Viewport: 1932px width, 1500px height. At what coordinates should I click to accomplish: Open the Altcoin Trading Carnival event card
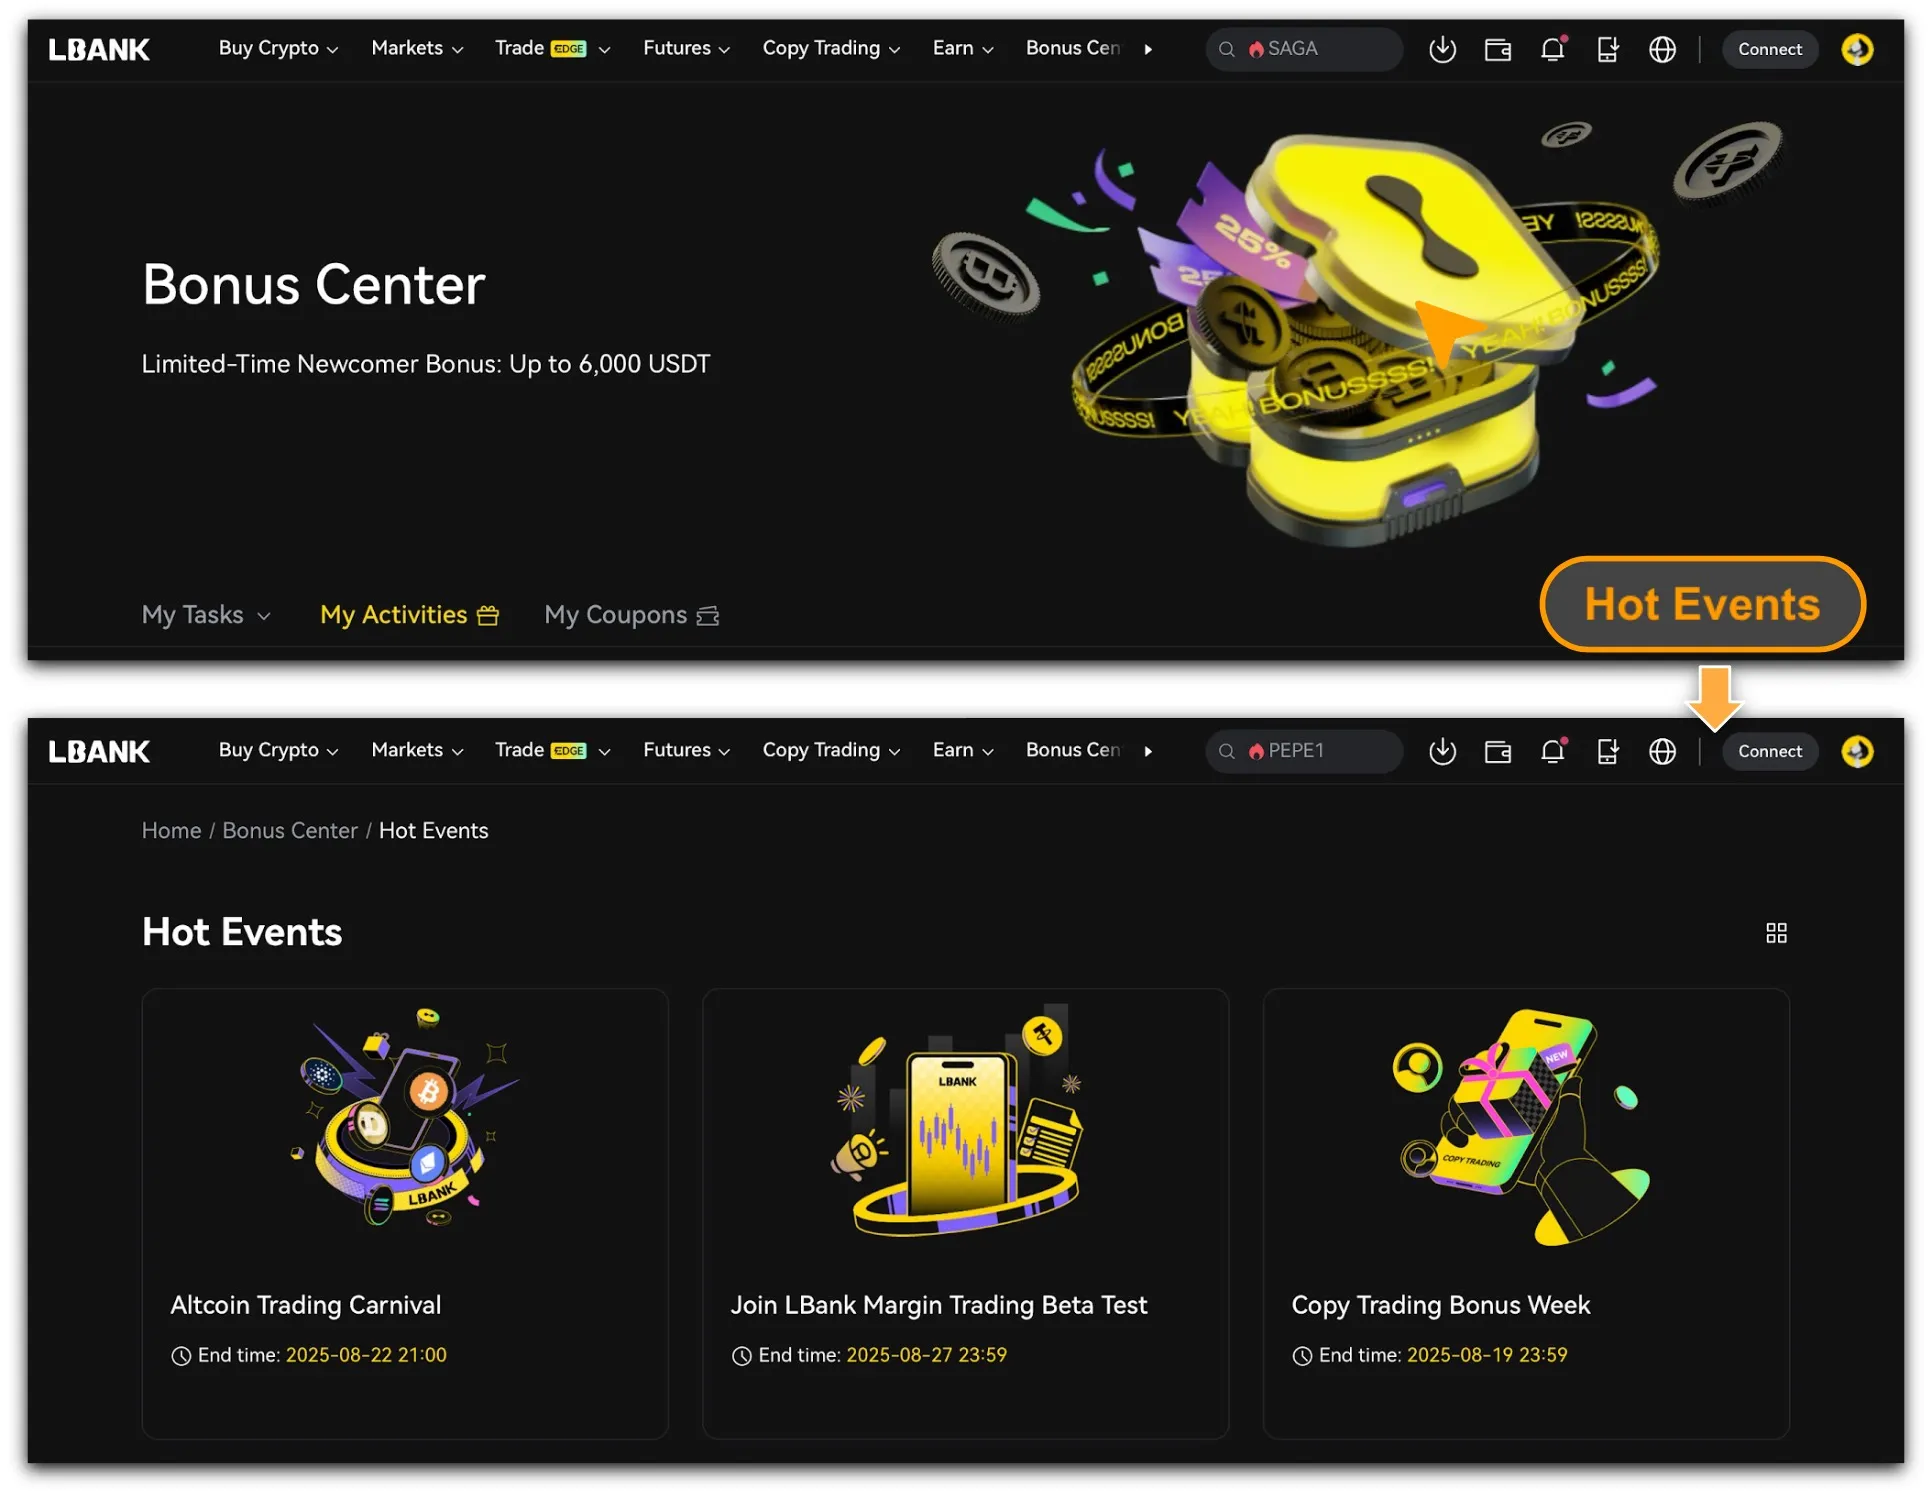pyautogui.click(x=405, y=1213)
